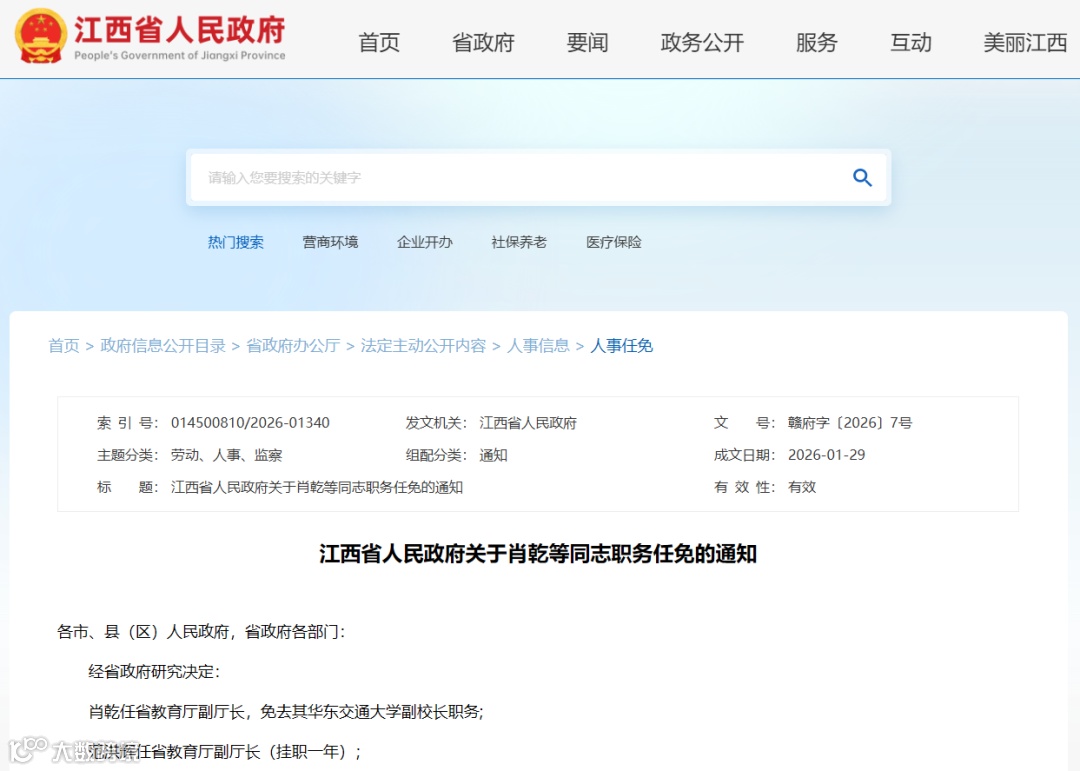Select the 企业开办 hot search term
The width and height of the screenshot is (1080, 771).
pos(424,242)
